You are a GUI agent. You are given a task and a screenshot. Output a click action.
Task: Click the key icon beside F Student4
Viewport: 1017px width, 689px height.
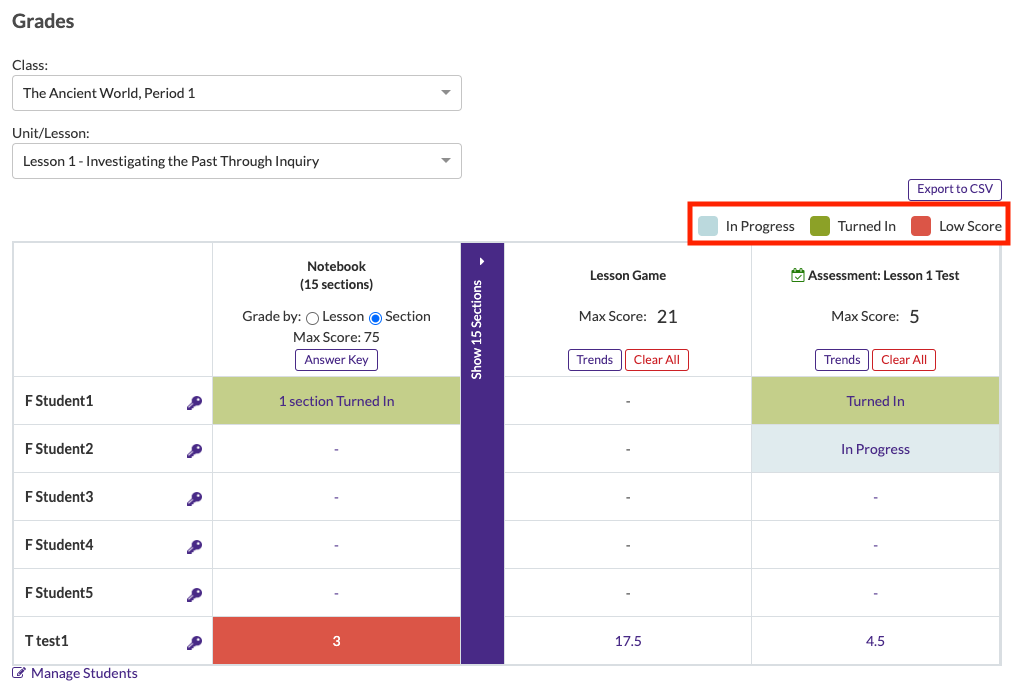[194, 547]
